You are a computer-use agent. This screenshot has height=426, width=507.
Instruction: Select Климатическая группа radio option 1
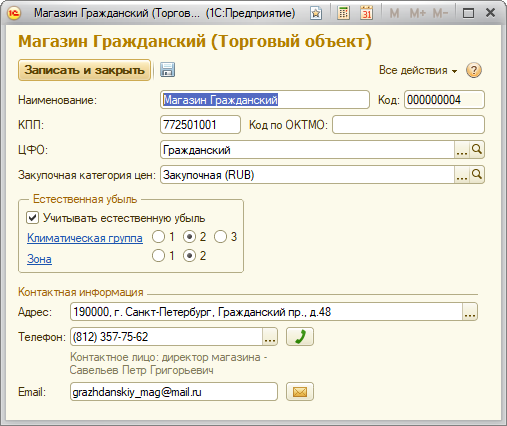tap(158, 237)
